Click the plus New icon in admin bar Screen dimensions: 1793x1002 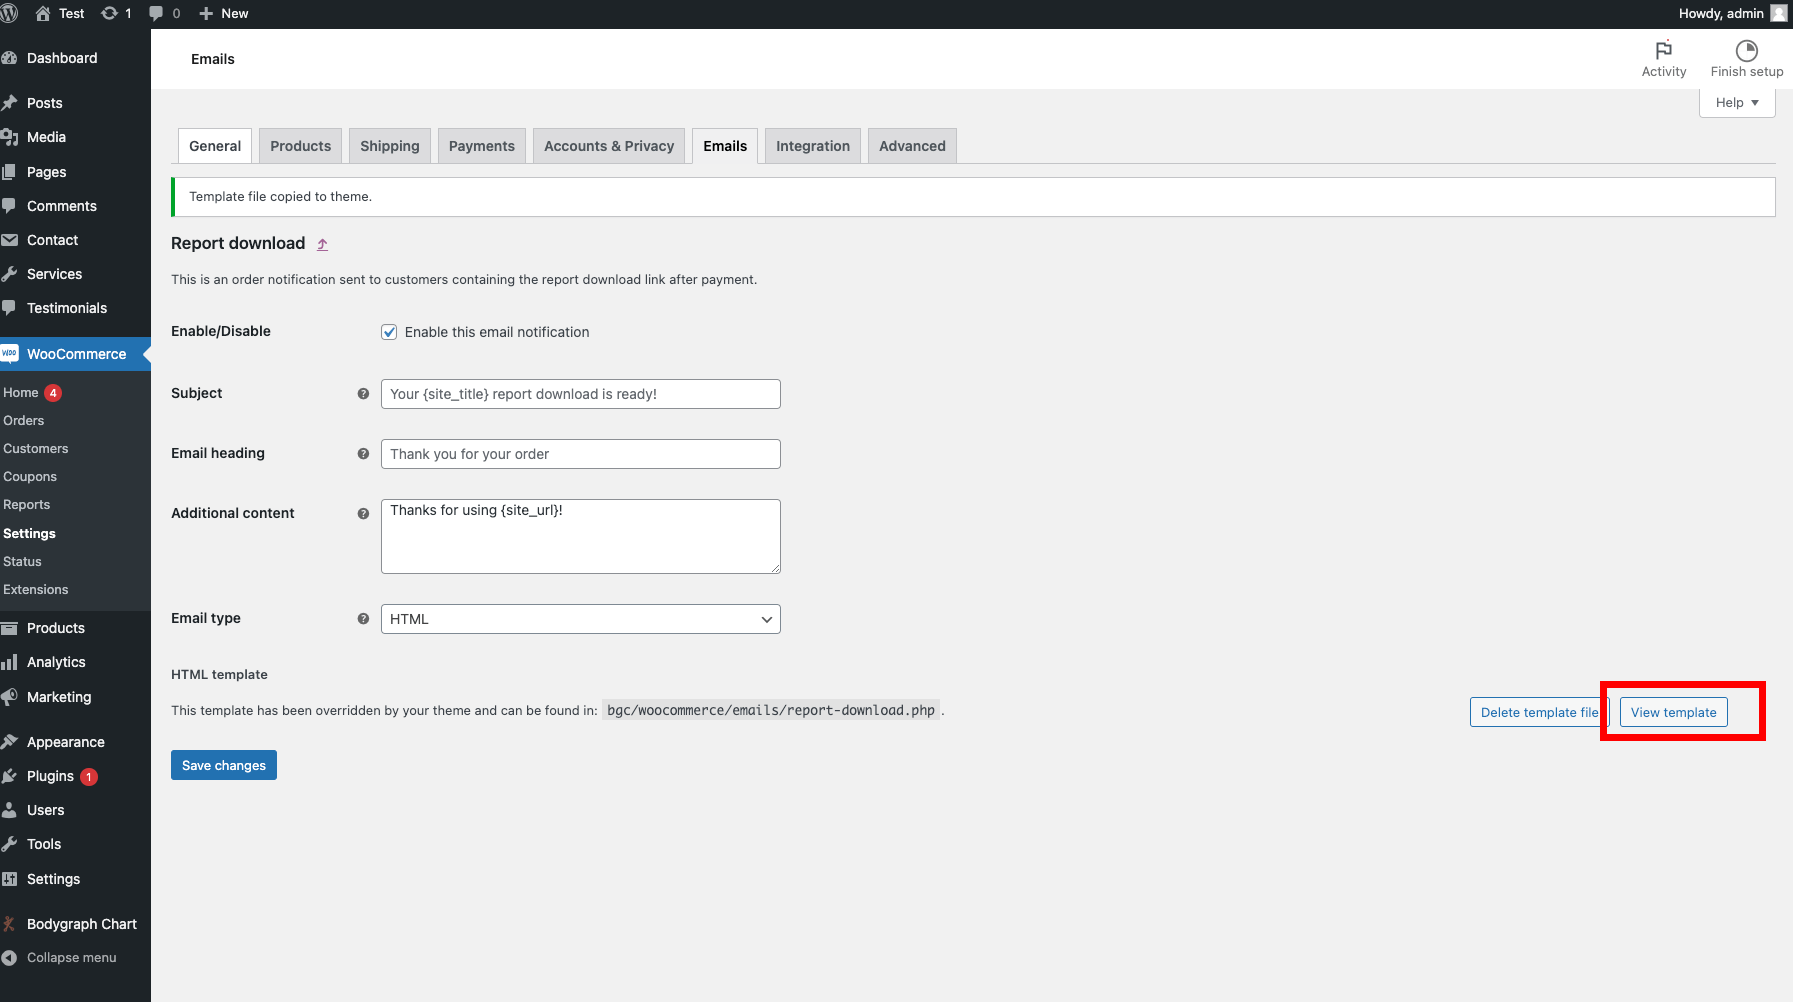coord(206,13)
